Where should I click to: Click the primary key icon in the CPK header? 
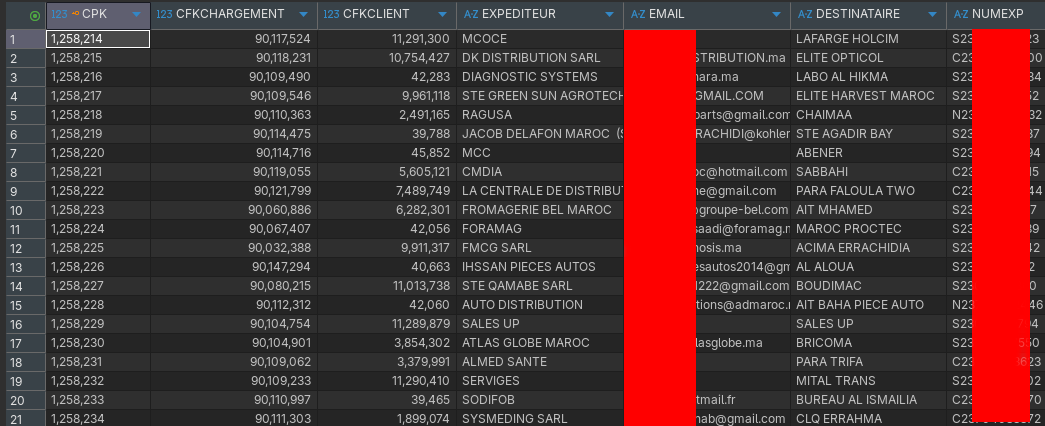75,14
